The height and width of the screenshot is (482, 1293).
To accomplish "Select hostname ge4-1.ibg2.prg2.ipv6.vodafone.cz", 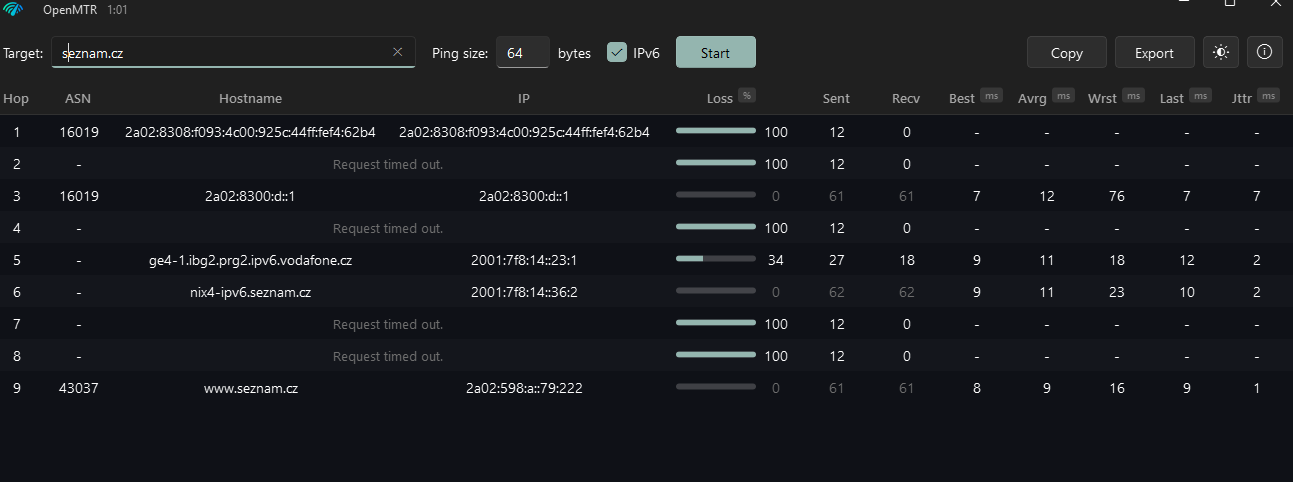I will (250, 260).
